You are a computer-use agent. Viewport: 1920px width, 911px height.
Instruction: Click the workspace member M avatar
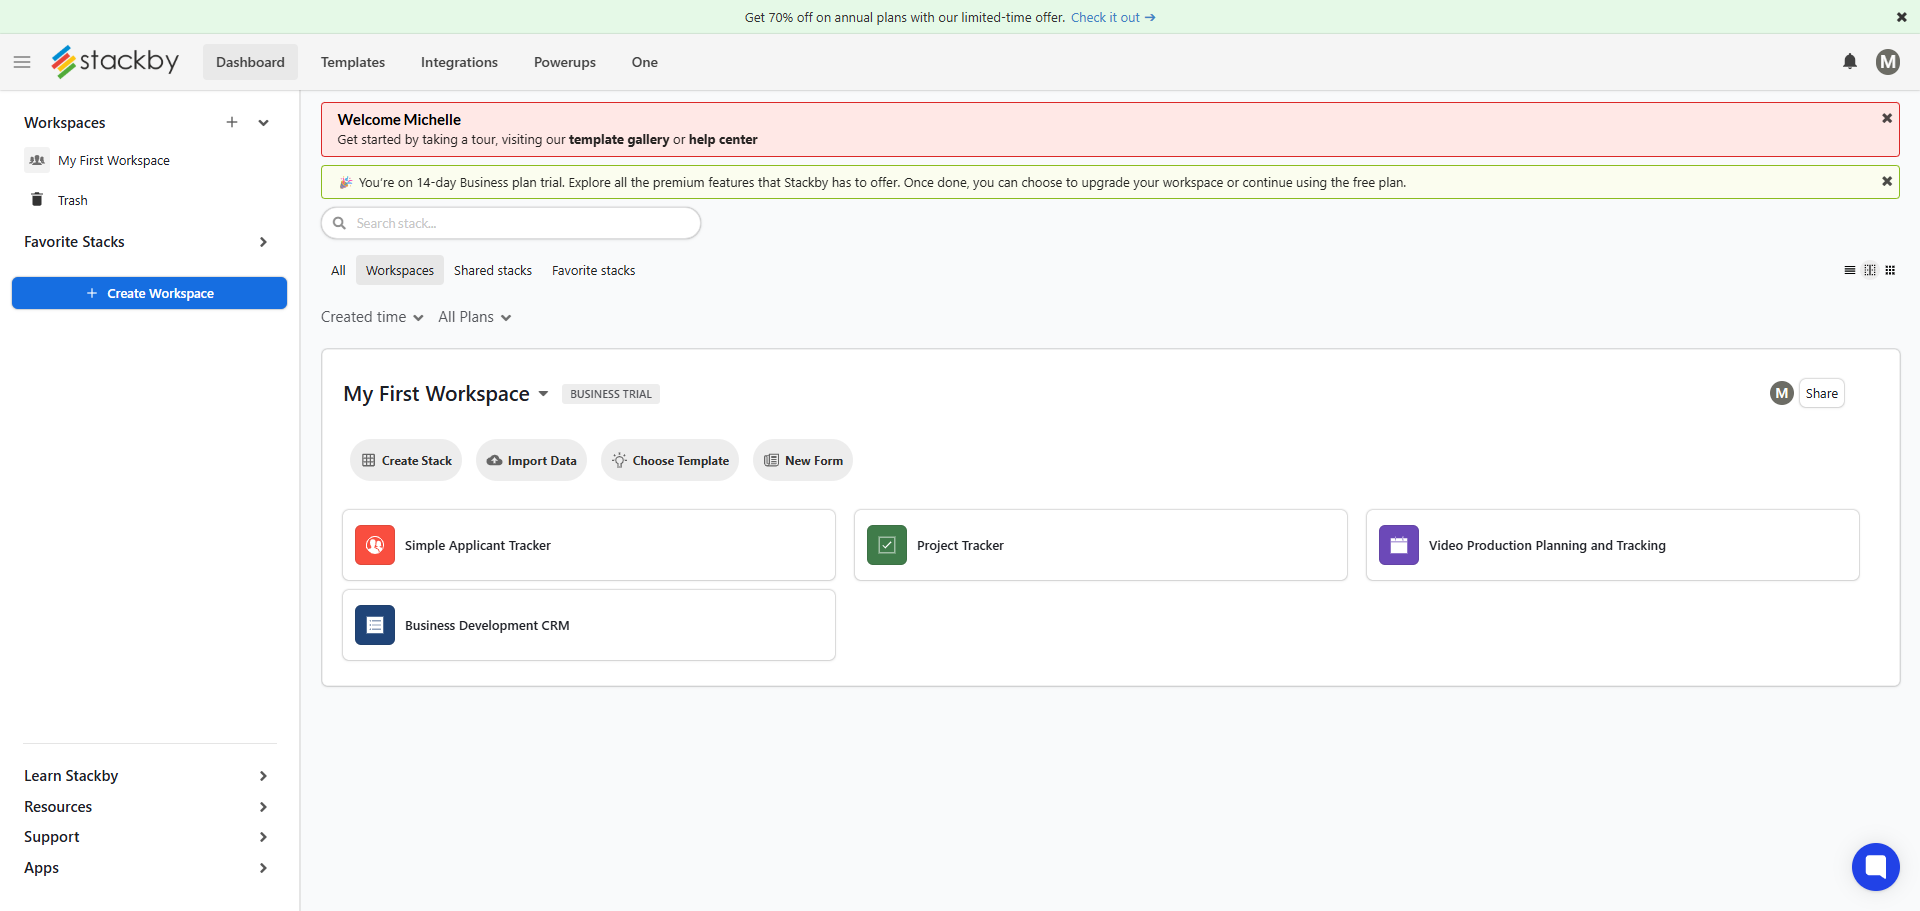1781,393
